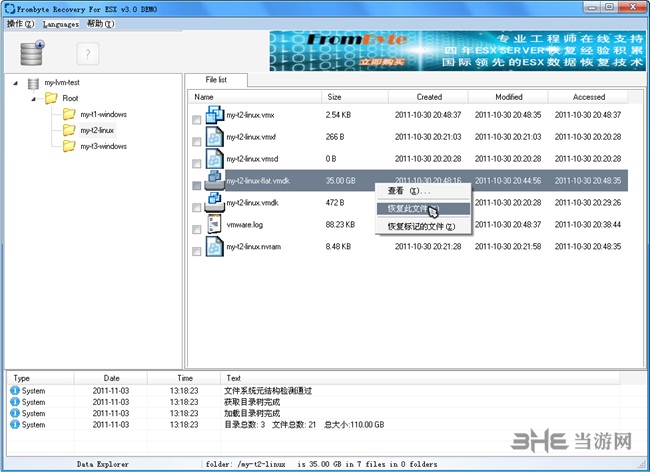
Task: Check the box for vmware.log
Action: pos(196,230)
